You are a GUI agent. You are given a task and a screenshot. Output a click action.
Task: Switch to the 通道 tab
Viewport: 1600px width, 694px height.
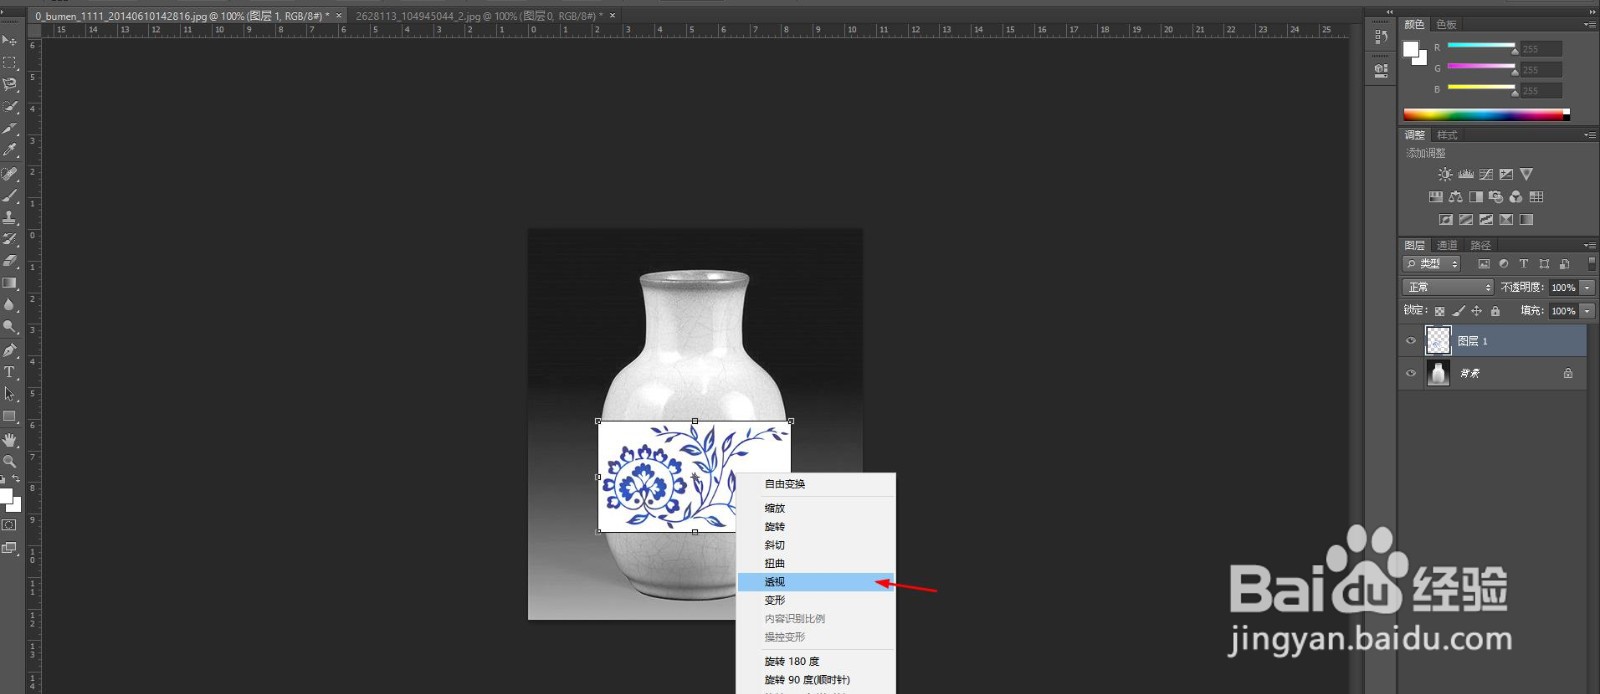pos(1447,245)
